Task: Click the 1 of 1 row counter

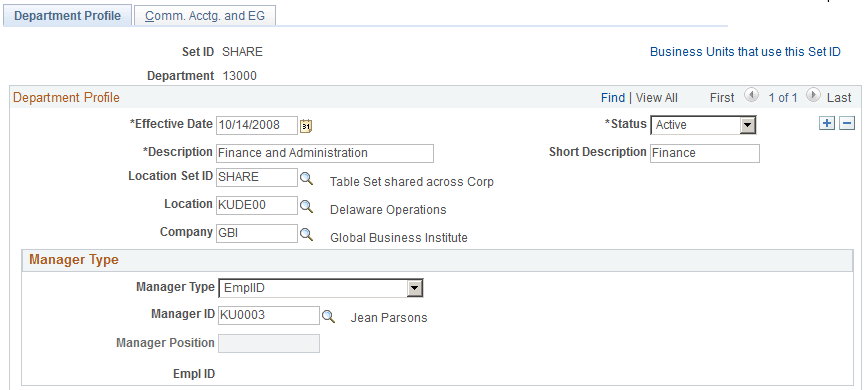Action: [x=783, y=98]
